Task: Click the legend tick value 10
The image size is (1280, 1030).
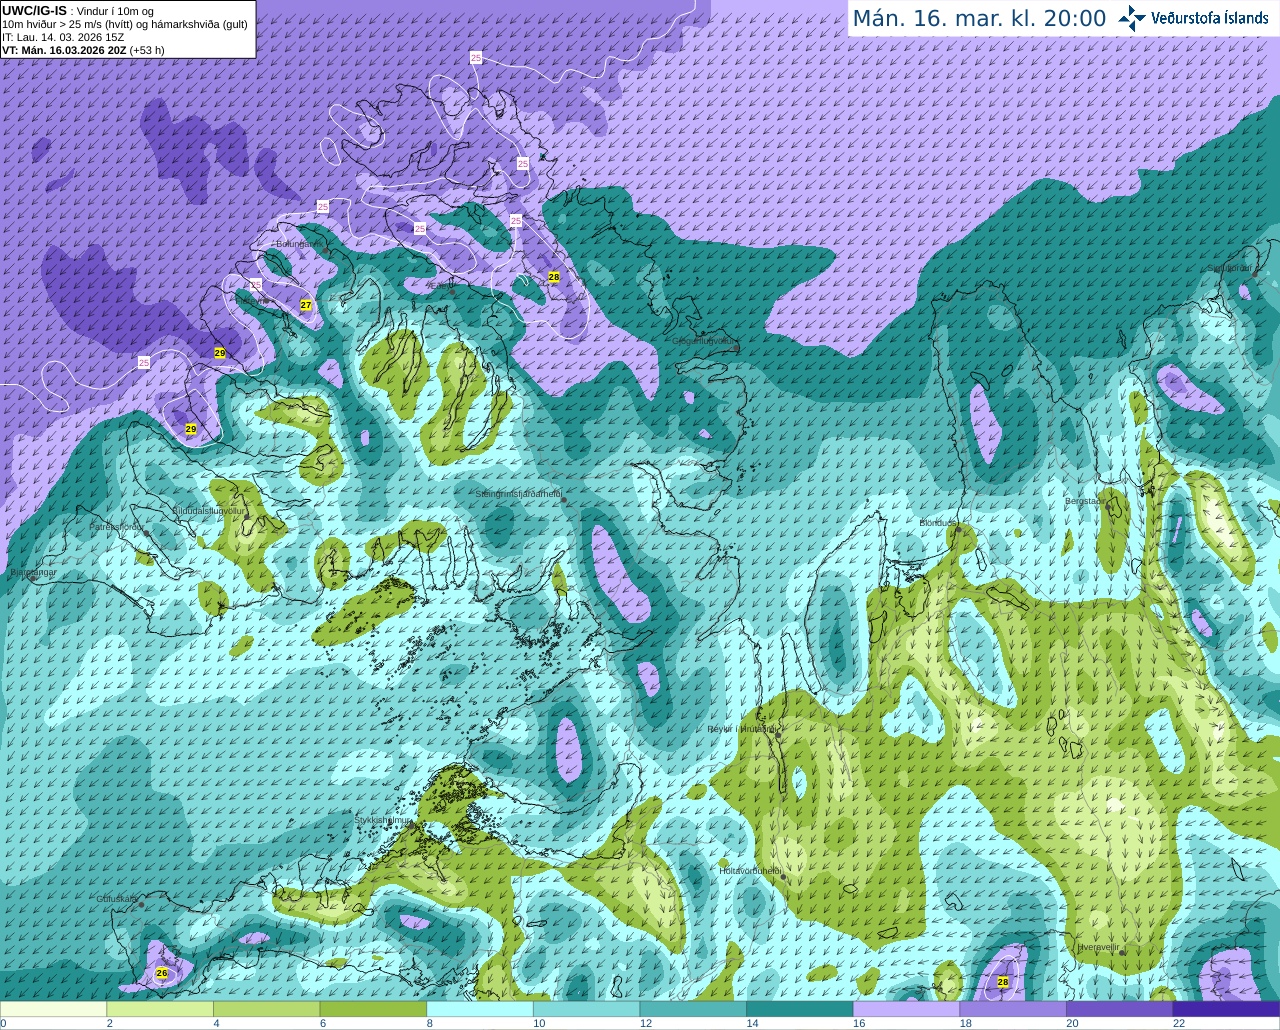Action: point(539,1024)
